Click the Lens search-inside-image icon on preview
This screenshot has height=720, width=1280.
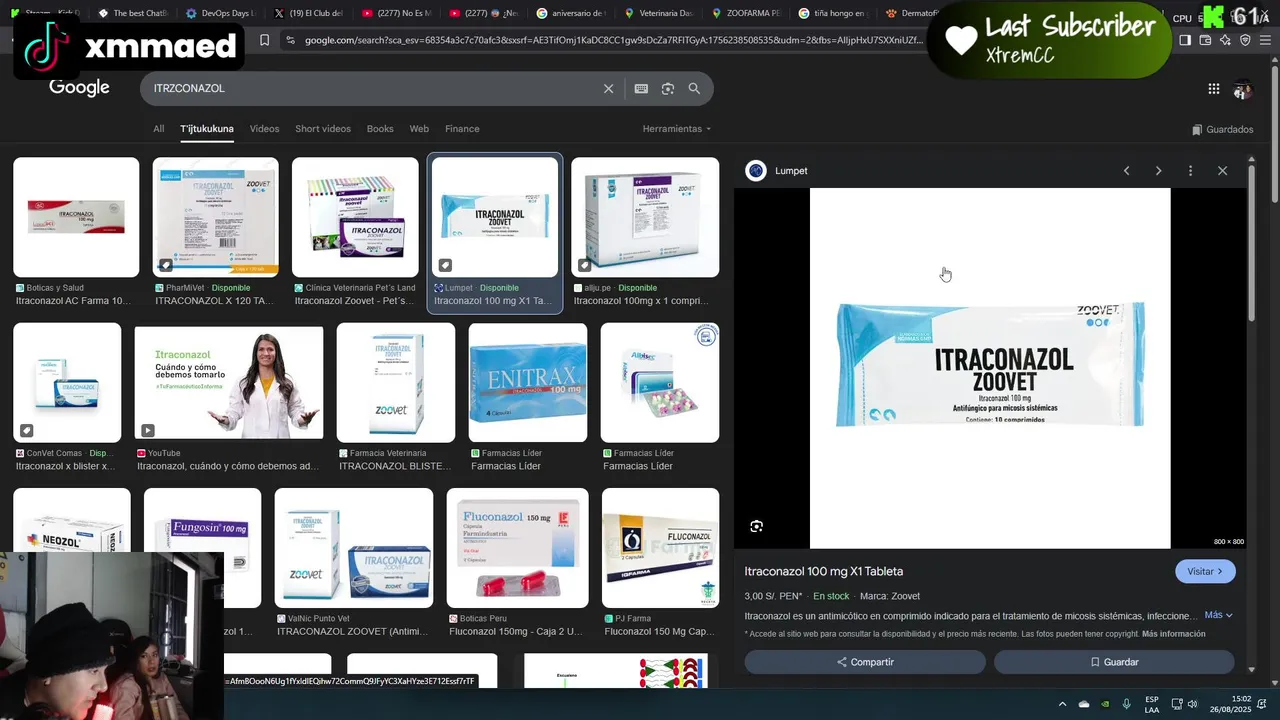click(756, 526)
